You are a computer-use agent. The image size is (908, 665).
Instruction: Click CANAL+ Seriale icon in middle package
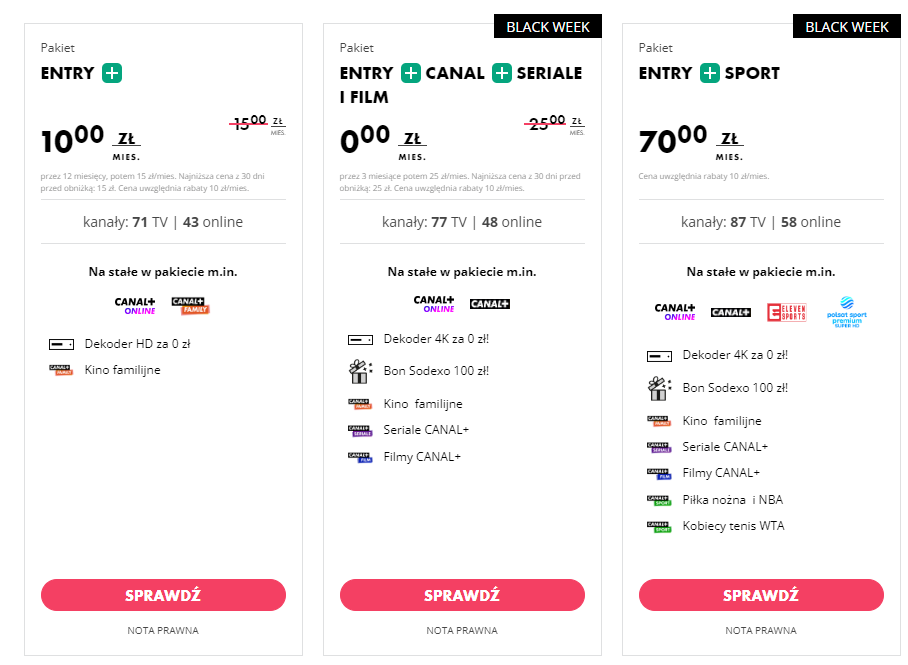(360, 430)
